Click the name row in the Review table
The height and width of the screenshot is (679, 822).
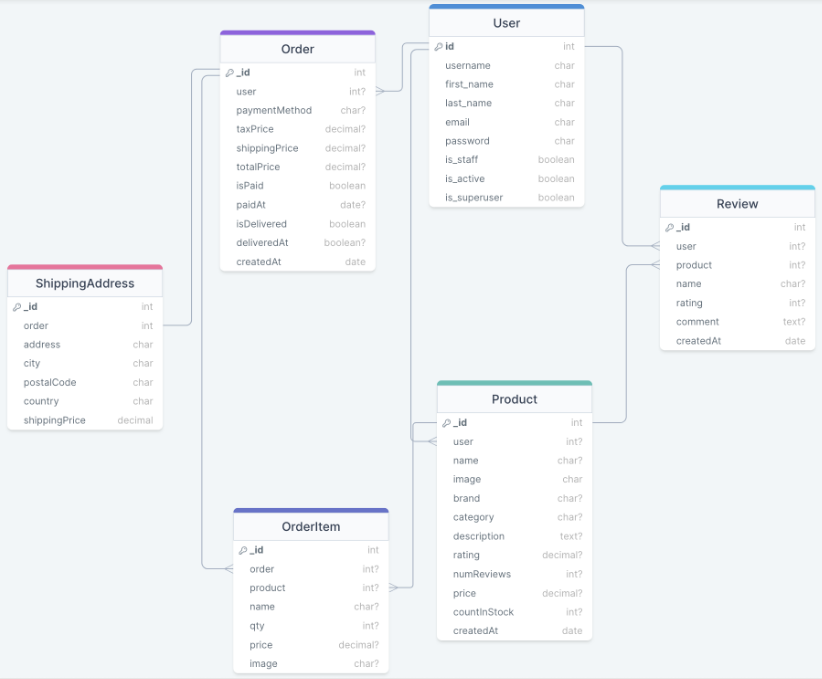point(737,284)
